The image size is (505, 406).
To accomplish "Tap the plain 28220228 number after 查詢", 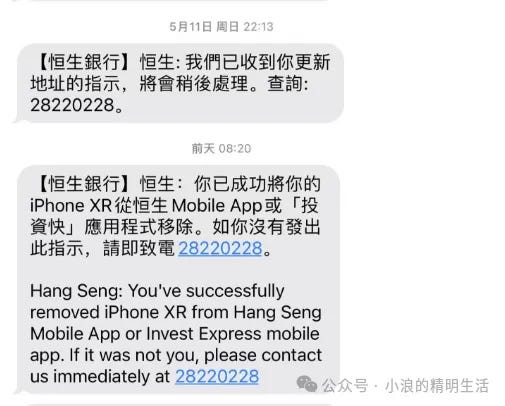I will [73, 105].
